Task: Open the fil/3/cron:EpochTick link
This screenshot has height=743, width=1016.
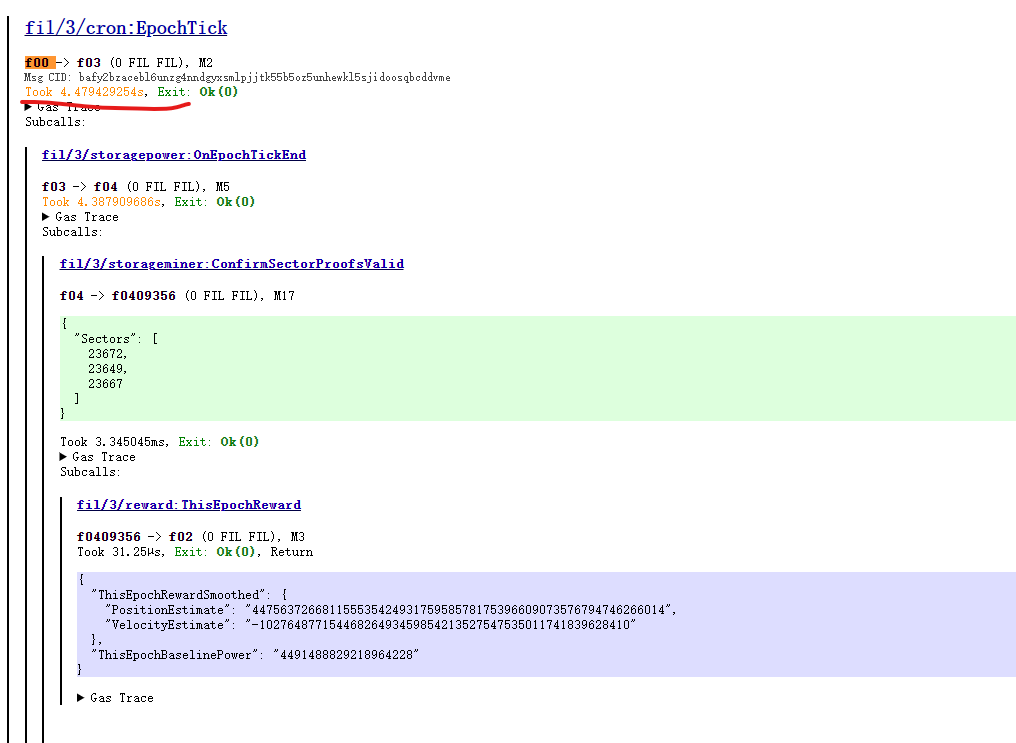Action: pos(126,28)
